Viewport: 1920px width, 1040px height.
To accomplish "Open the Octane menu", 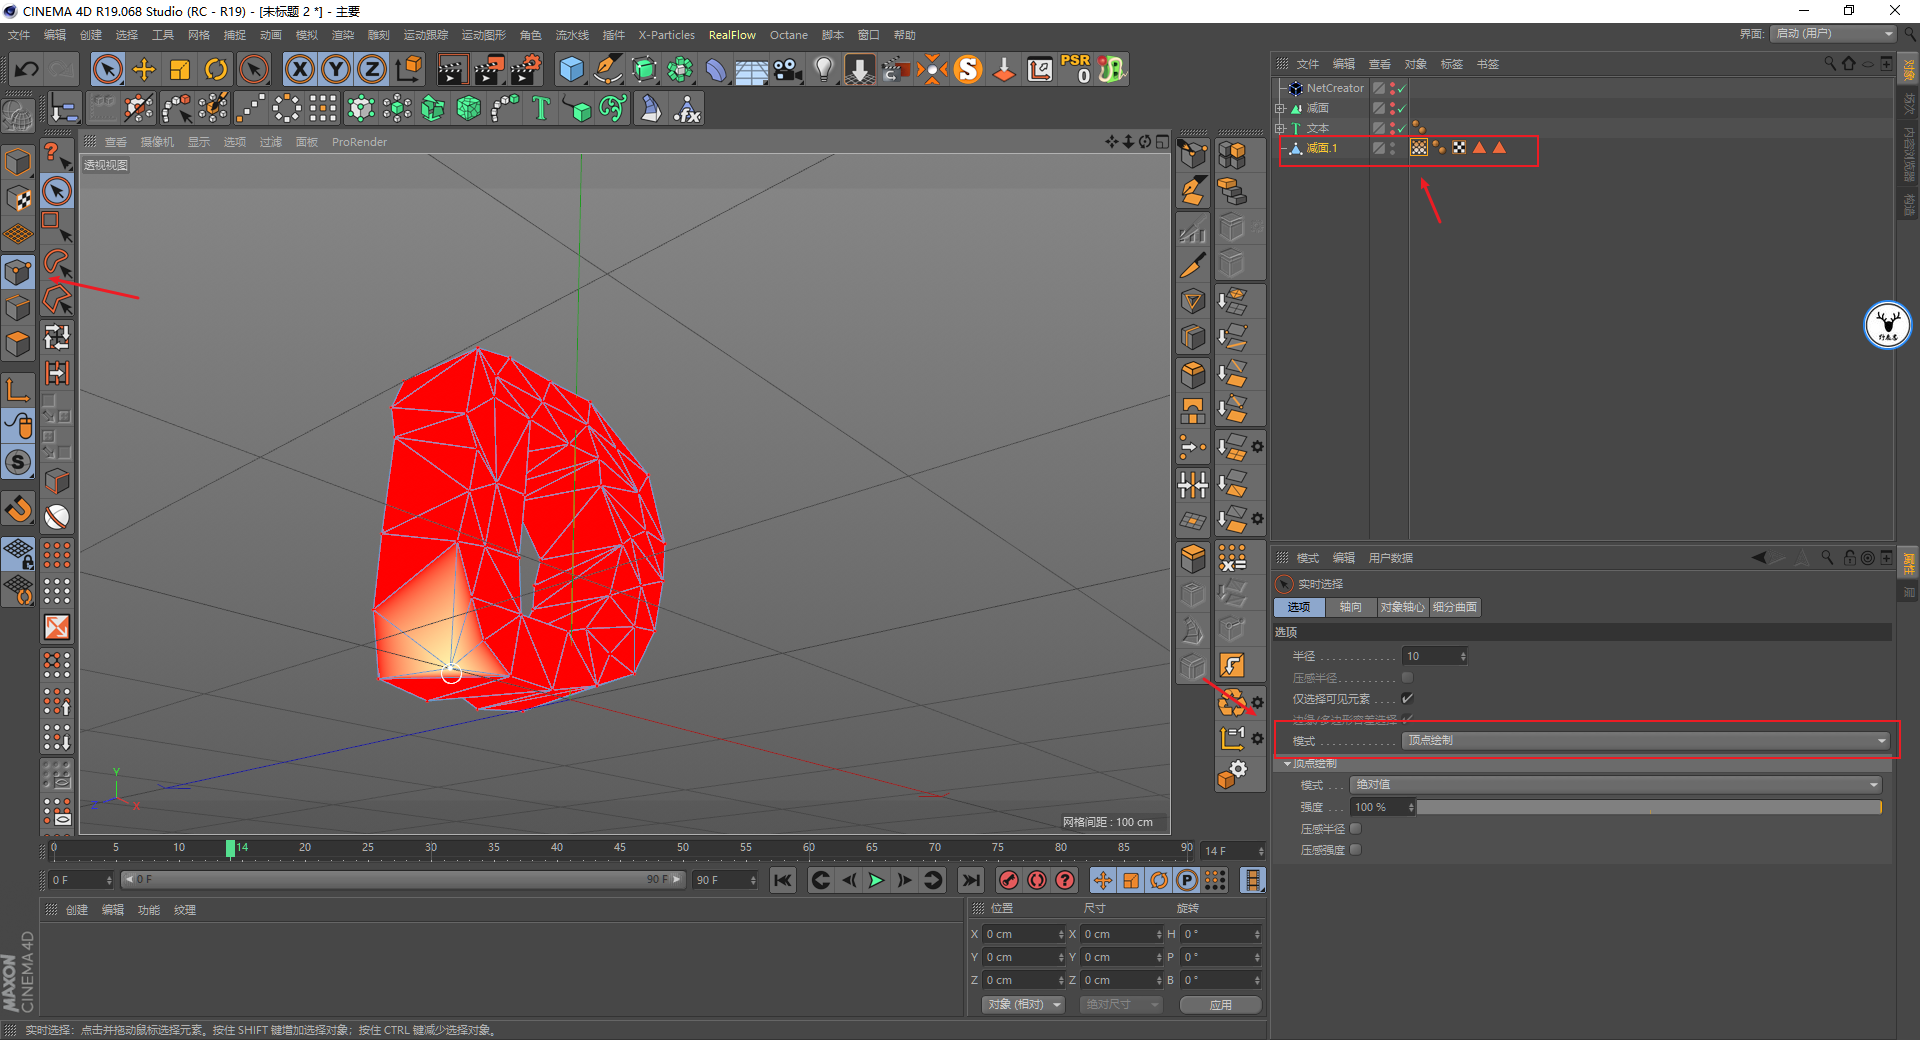I will click(788, 35).
